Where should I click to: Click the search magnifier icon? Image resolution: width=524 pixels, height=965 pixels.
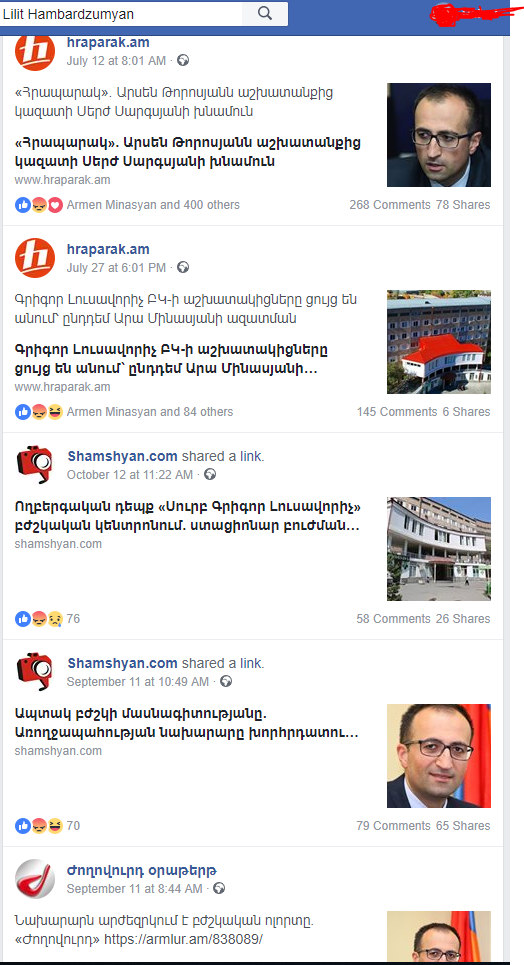(x=265, y=14)
